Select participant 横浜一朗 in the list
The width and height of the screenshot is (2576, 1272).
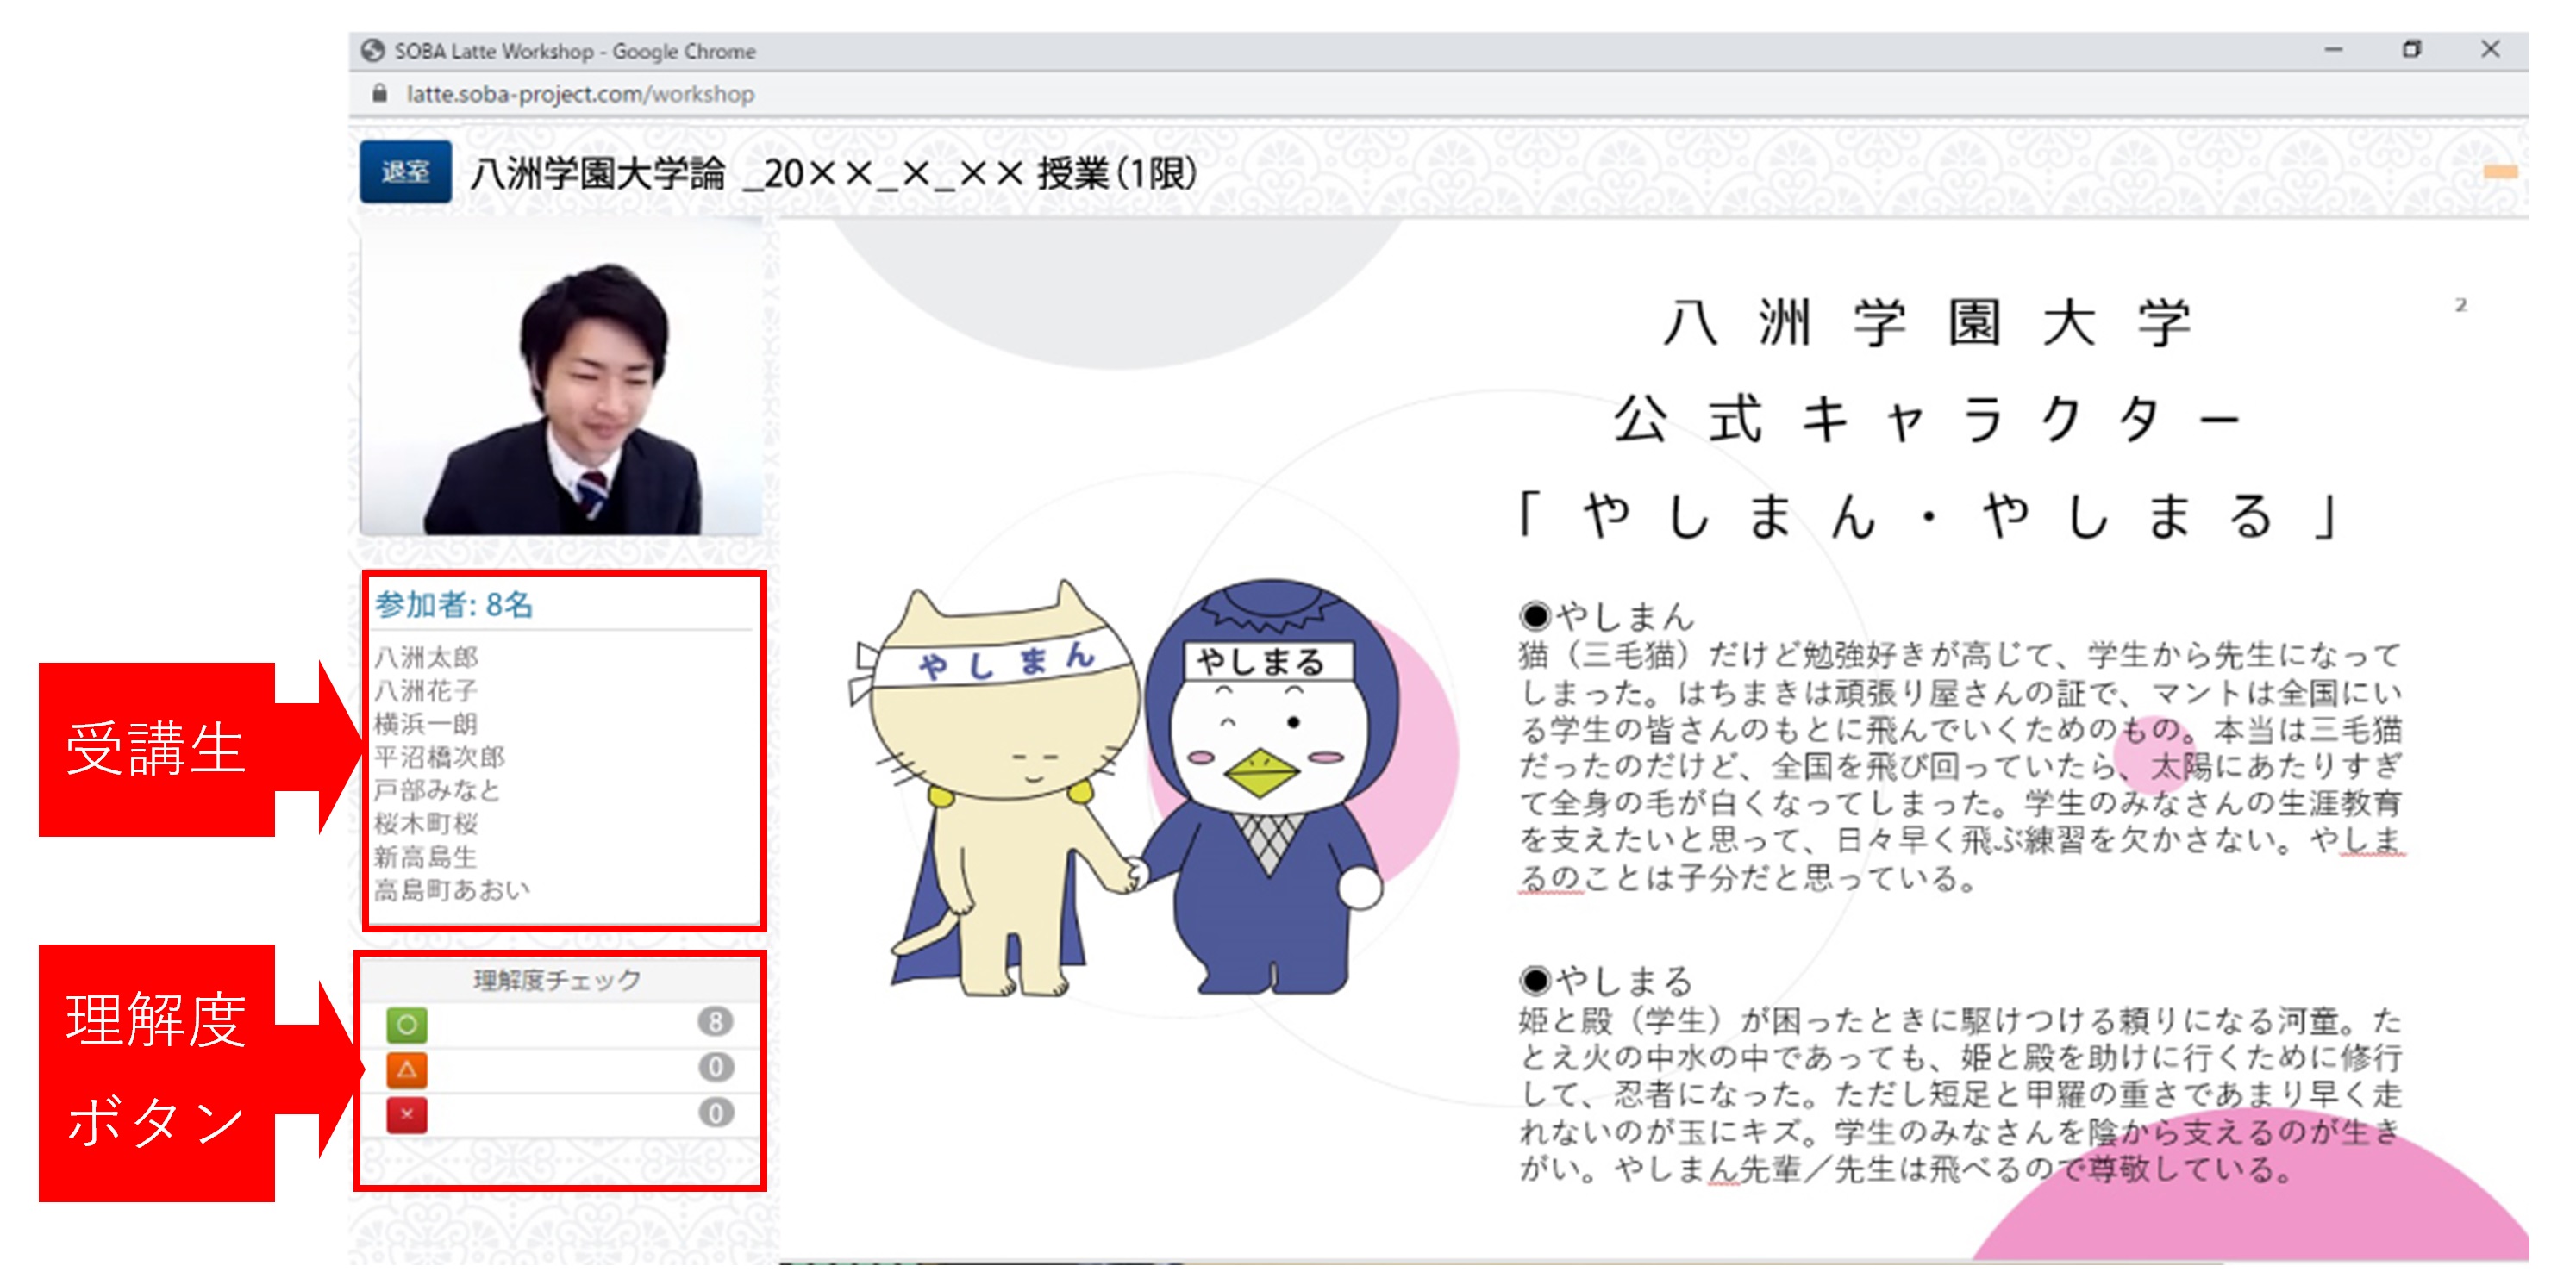[x=426, y=723]
